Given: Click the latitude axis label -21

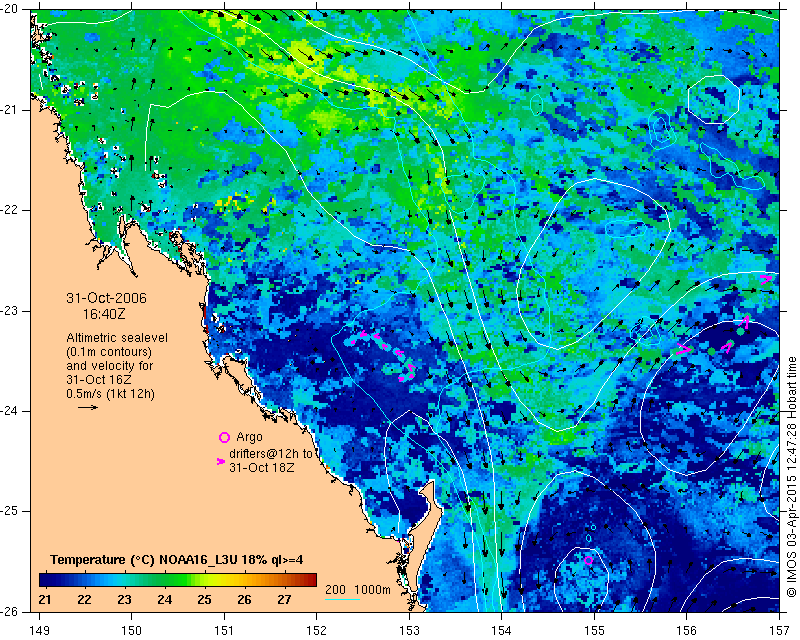Looking at the screenshot, I should click(9, 110).
